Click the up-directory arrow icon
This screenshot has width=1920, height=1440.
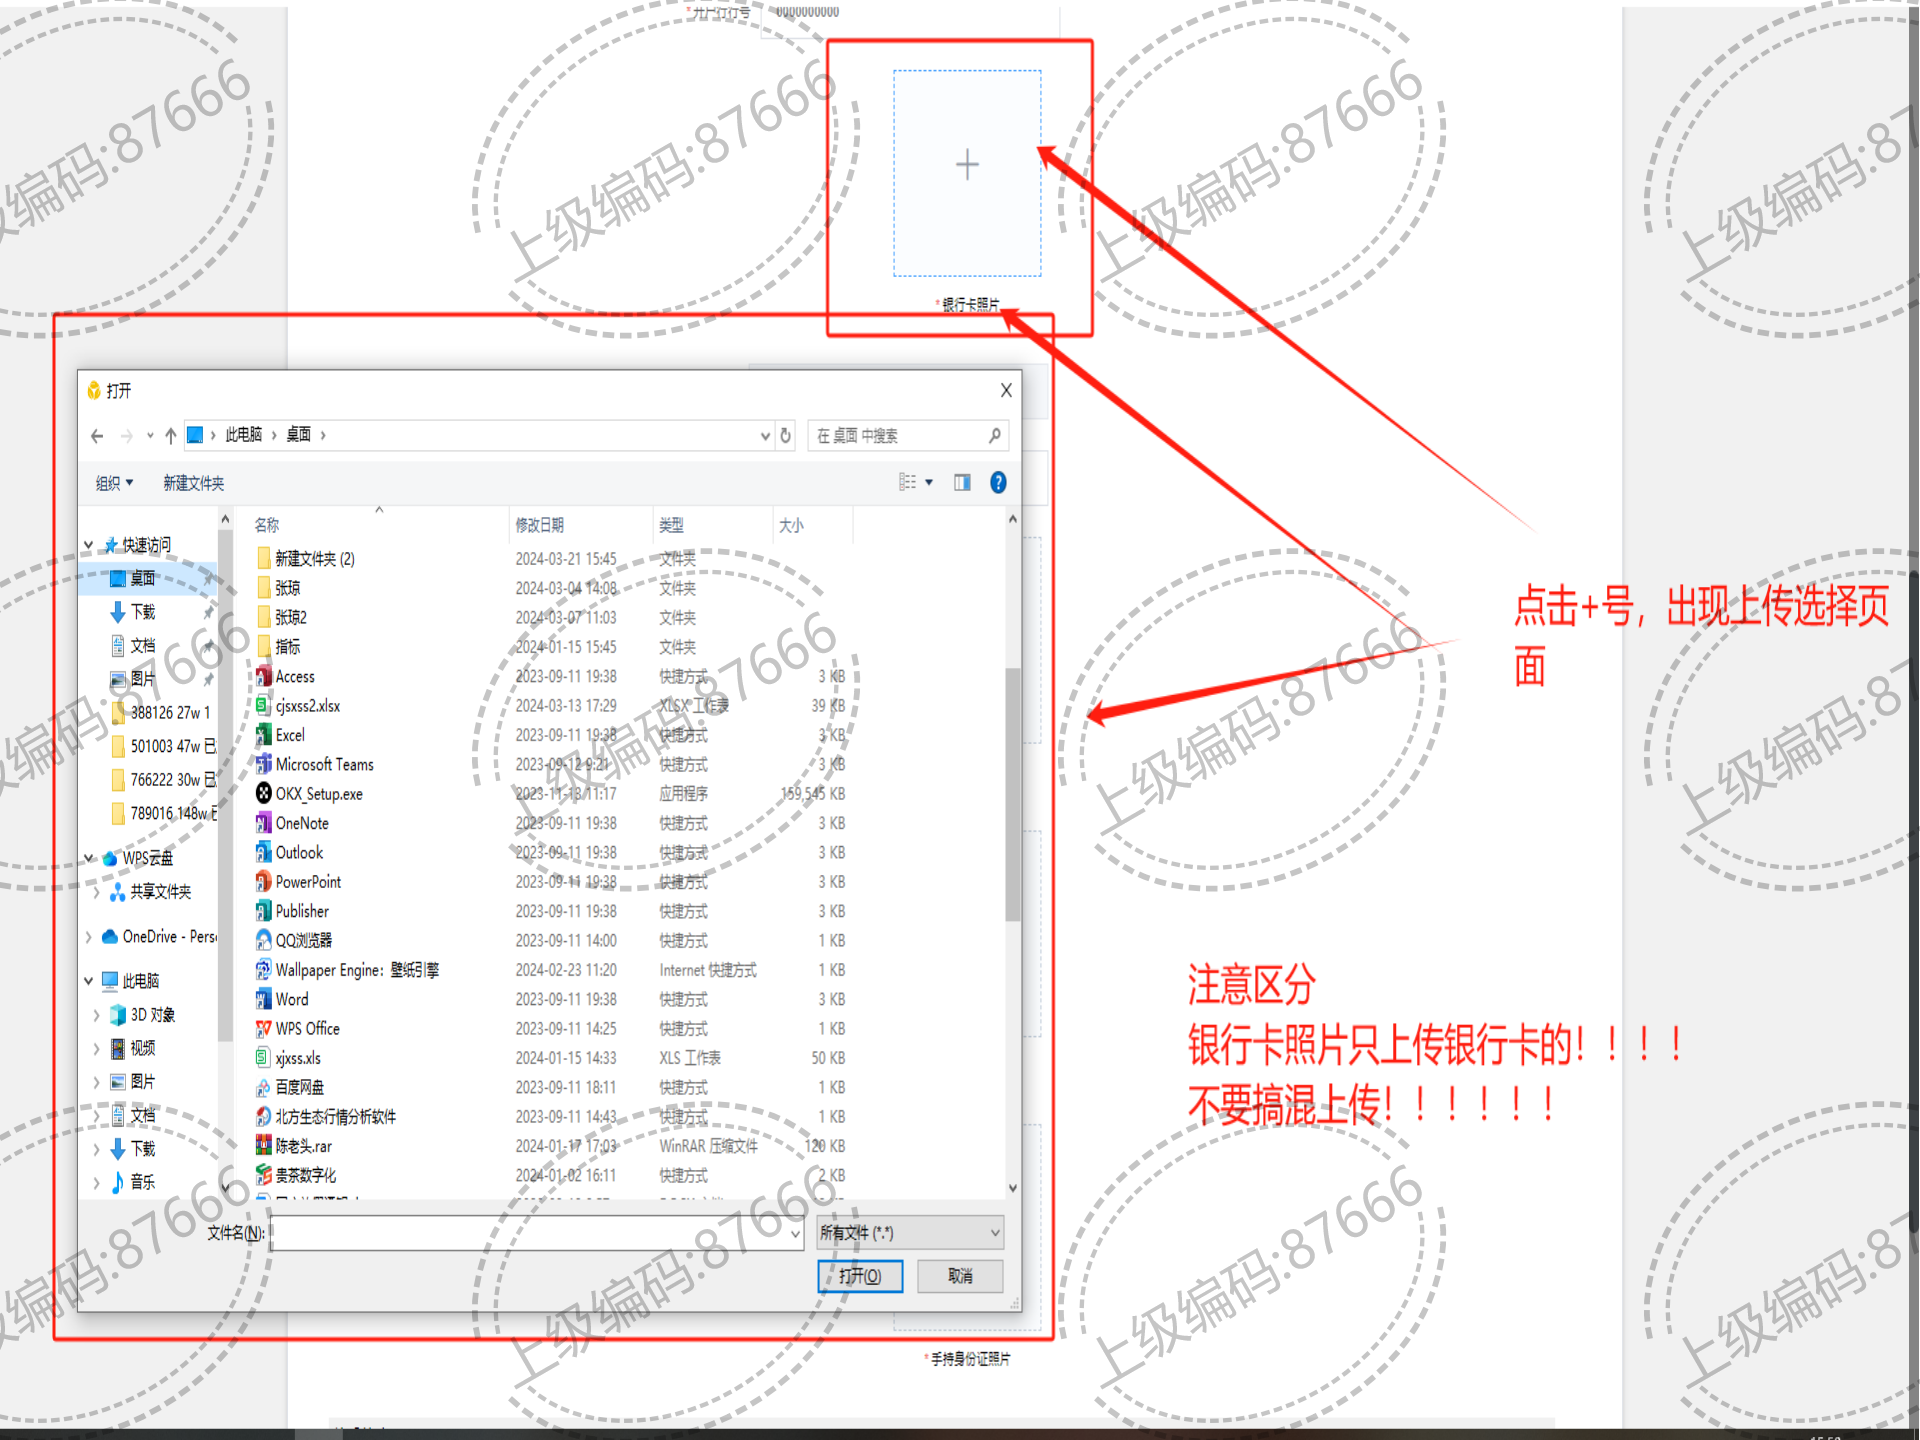(x=171, y=436)
